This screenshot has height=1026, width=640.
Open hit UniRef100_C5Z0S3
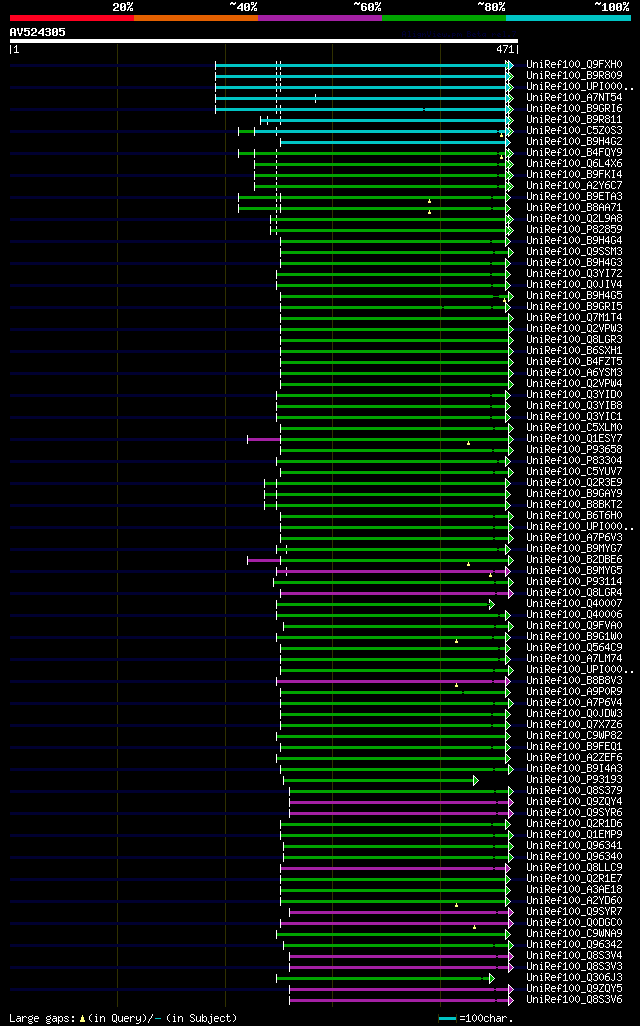point(574,131)
